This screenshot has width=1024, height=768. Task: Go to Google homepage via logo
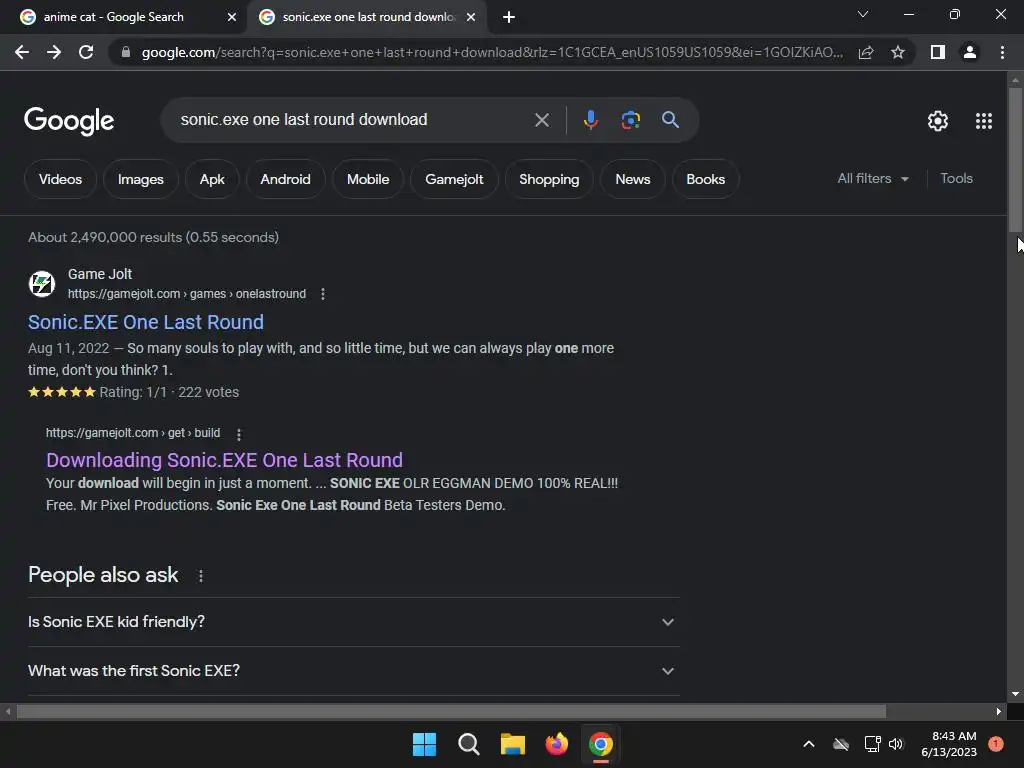(x=69, y=121)
